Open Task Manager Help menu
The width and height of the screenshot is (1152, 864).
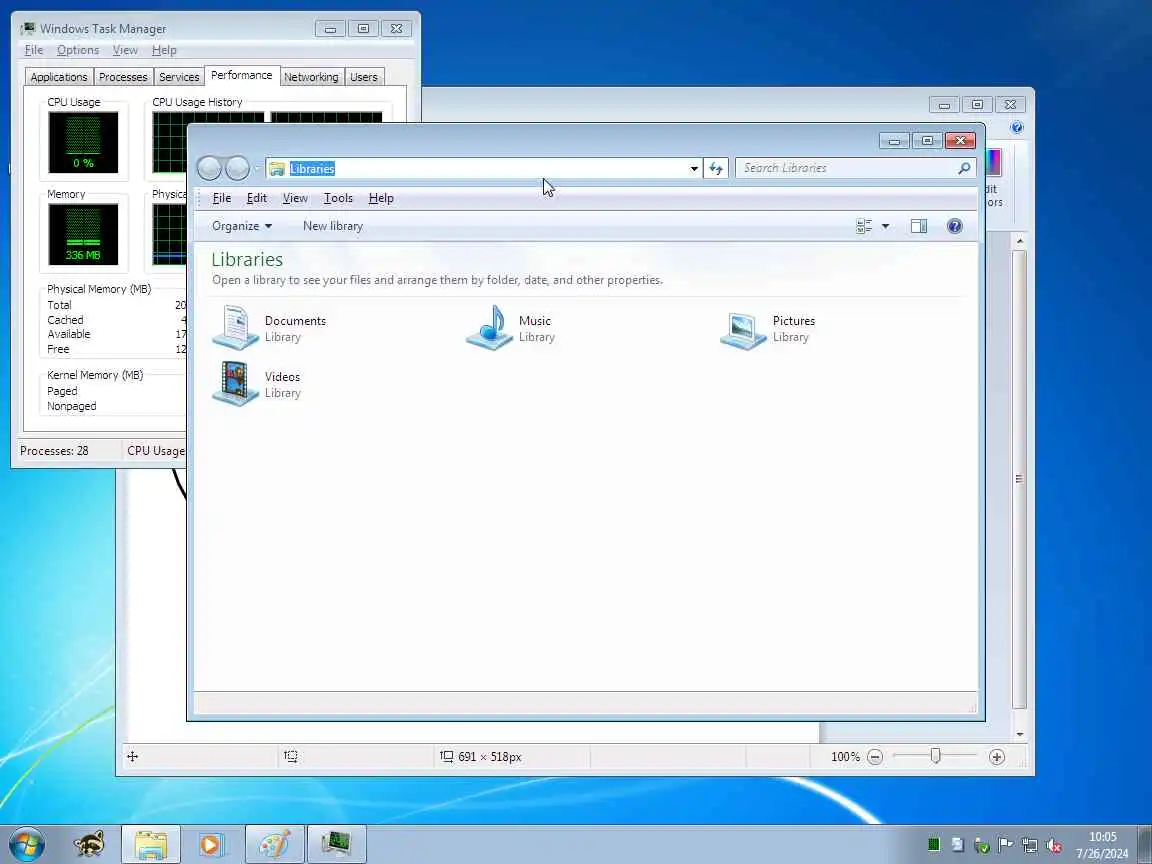[x=164, y=50]
